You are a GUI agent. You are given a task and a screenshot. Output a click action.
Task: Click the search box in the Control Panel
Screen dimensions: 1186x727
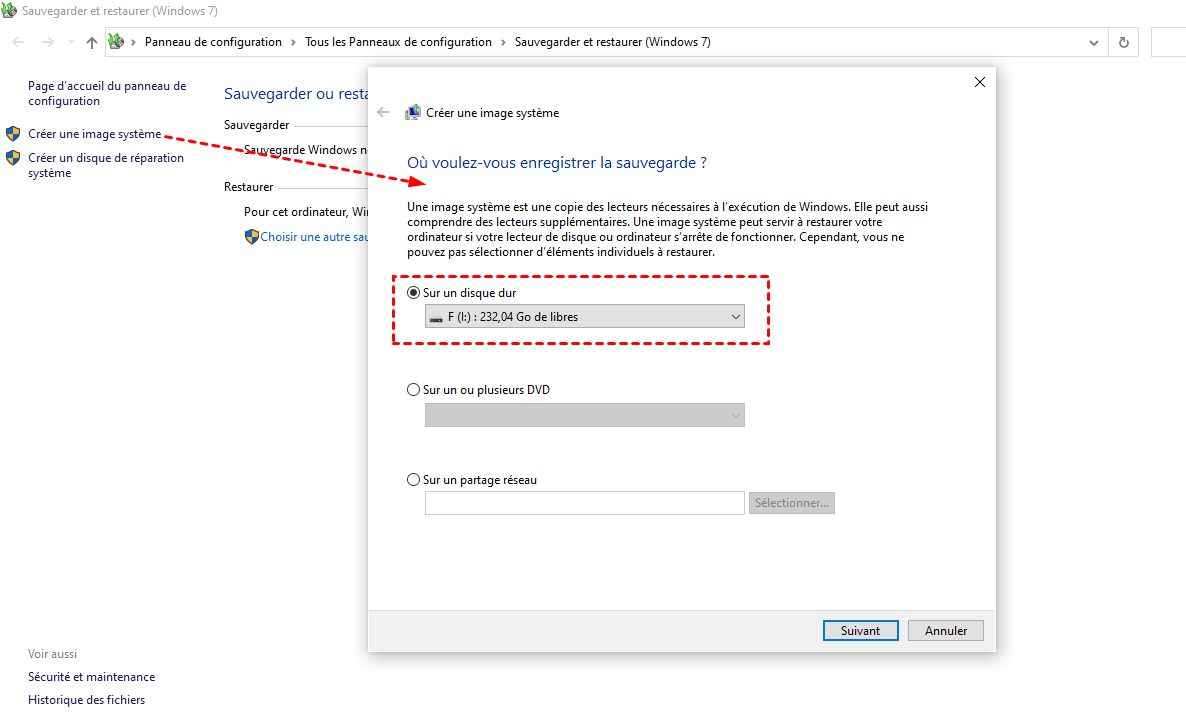(1169, 42)
